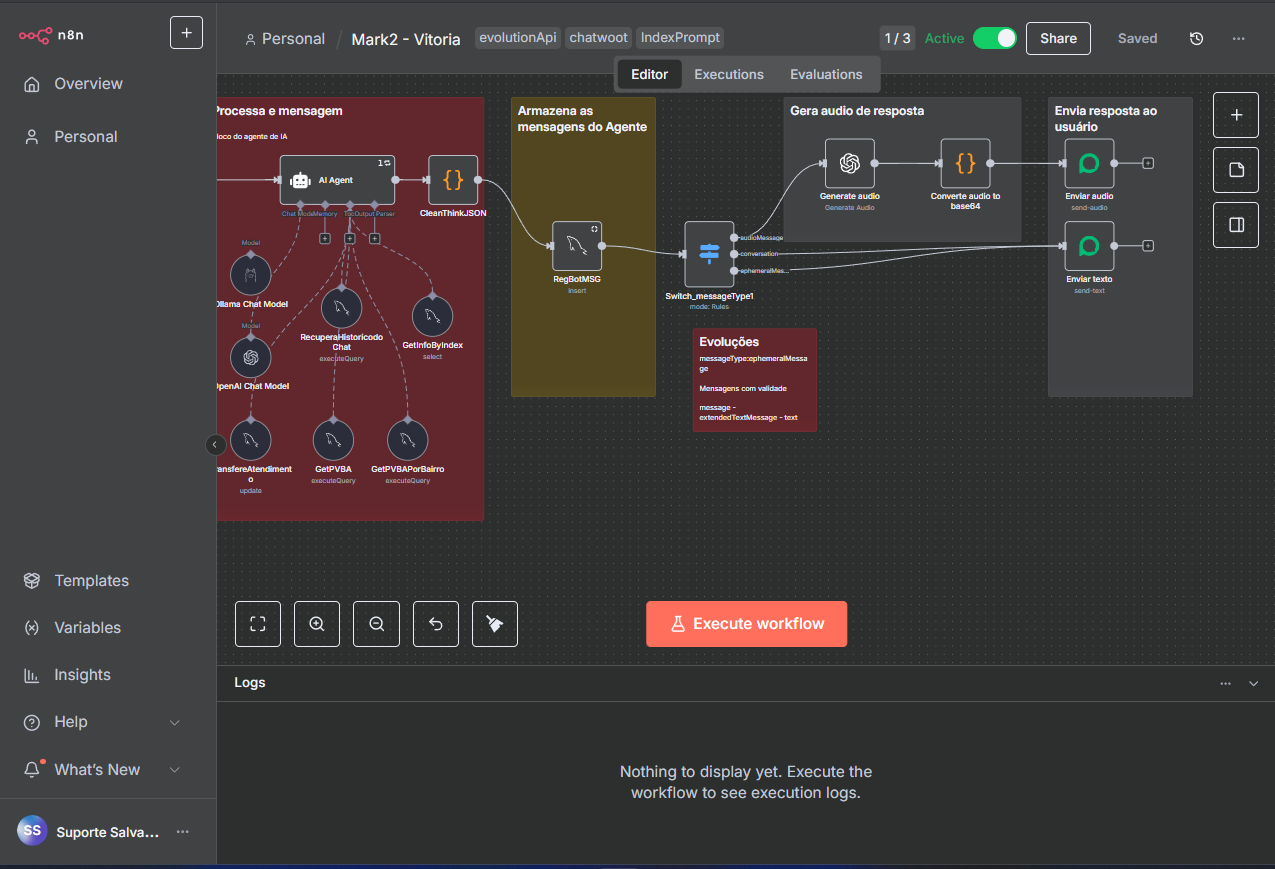The height and width of the screenshot is (869, 1275).
Task: Toggle the Active workflow switch off
Action: 994,39
